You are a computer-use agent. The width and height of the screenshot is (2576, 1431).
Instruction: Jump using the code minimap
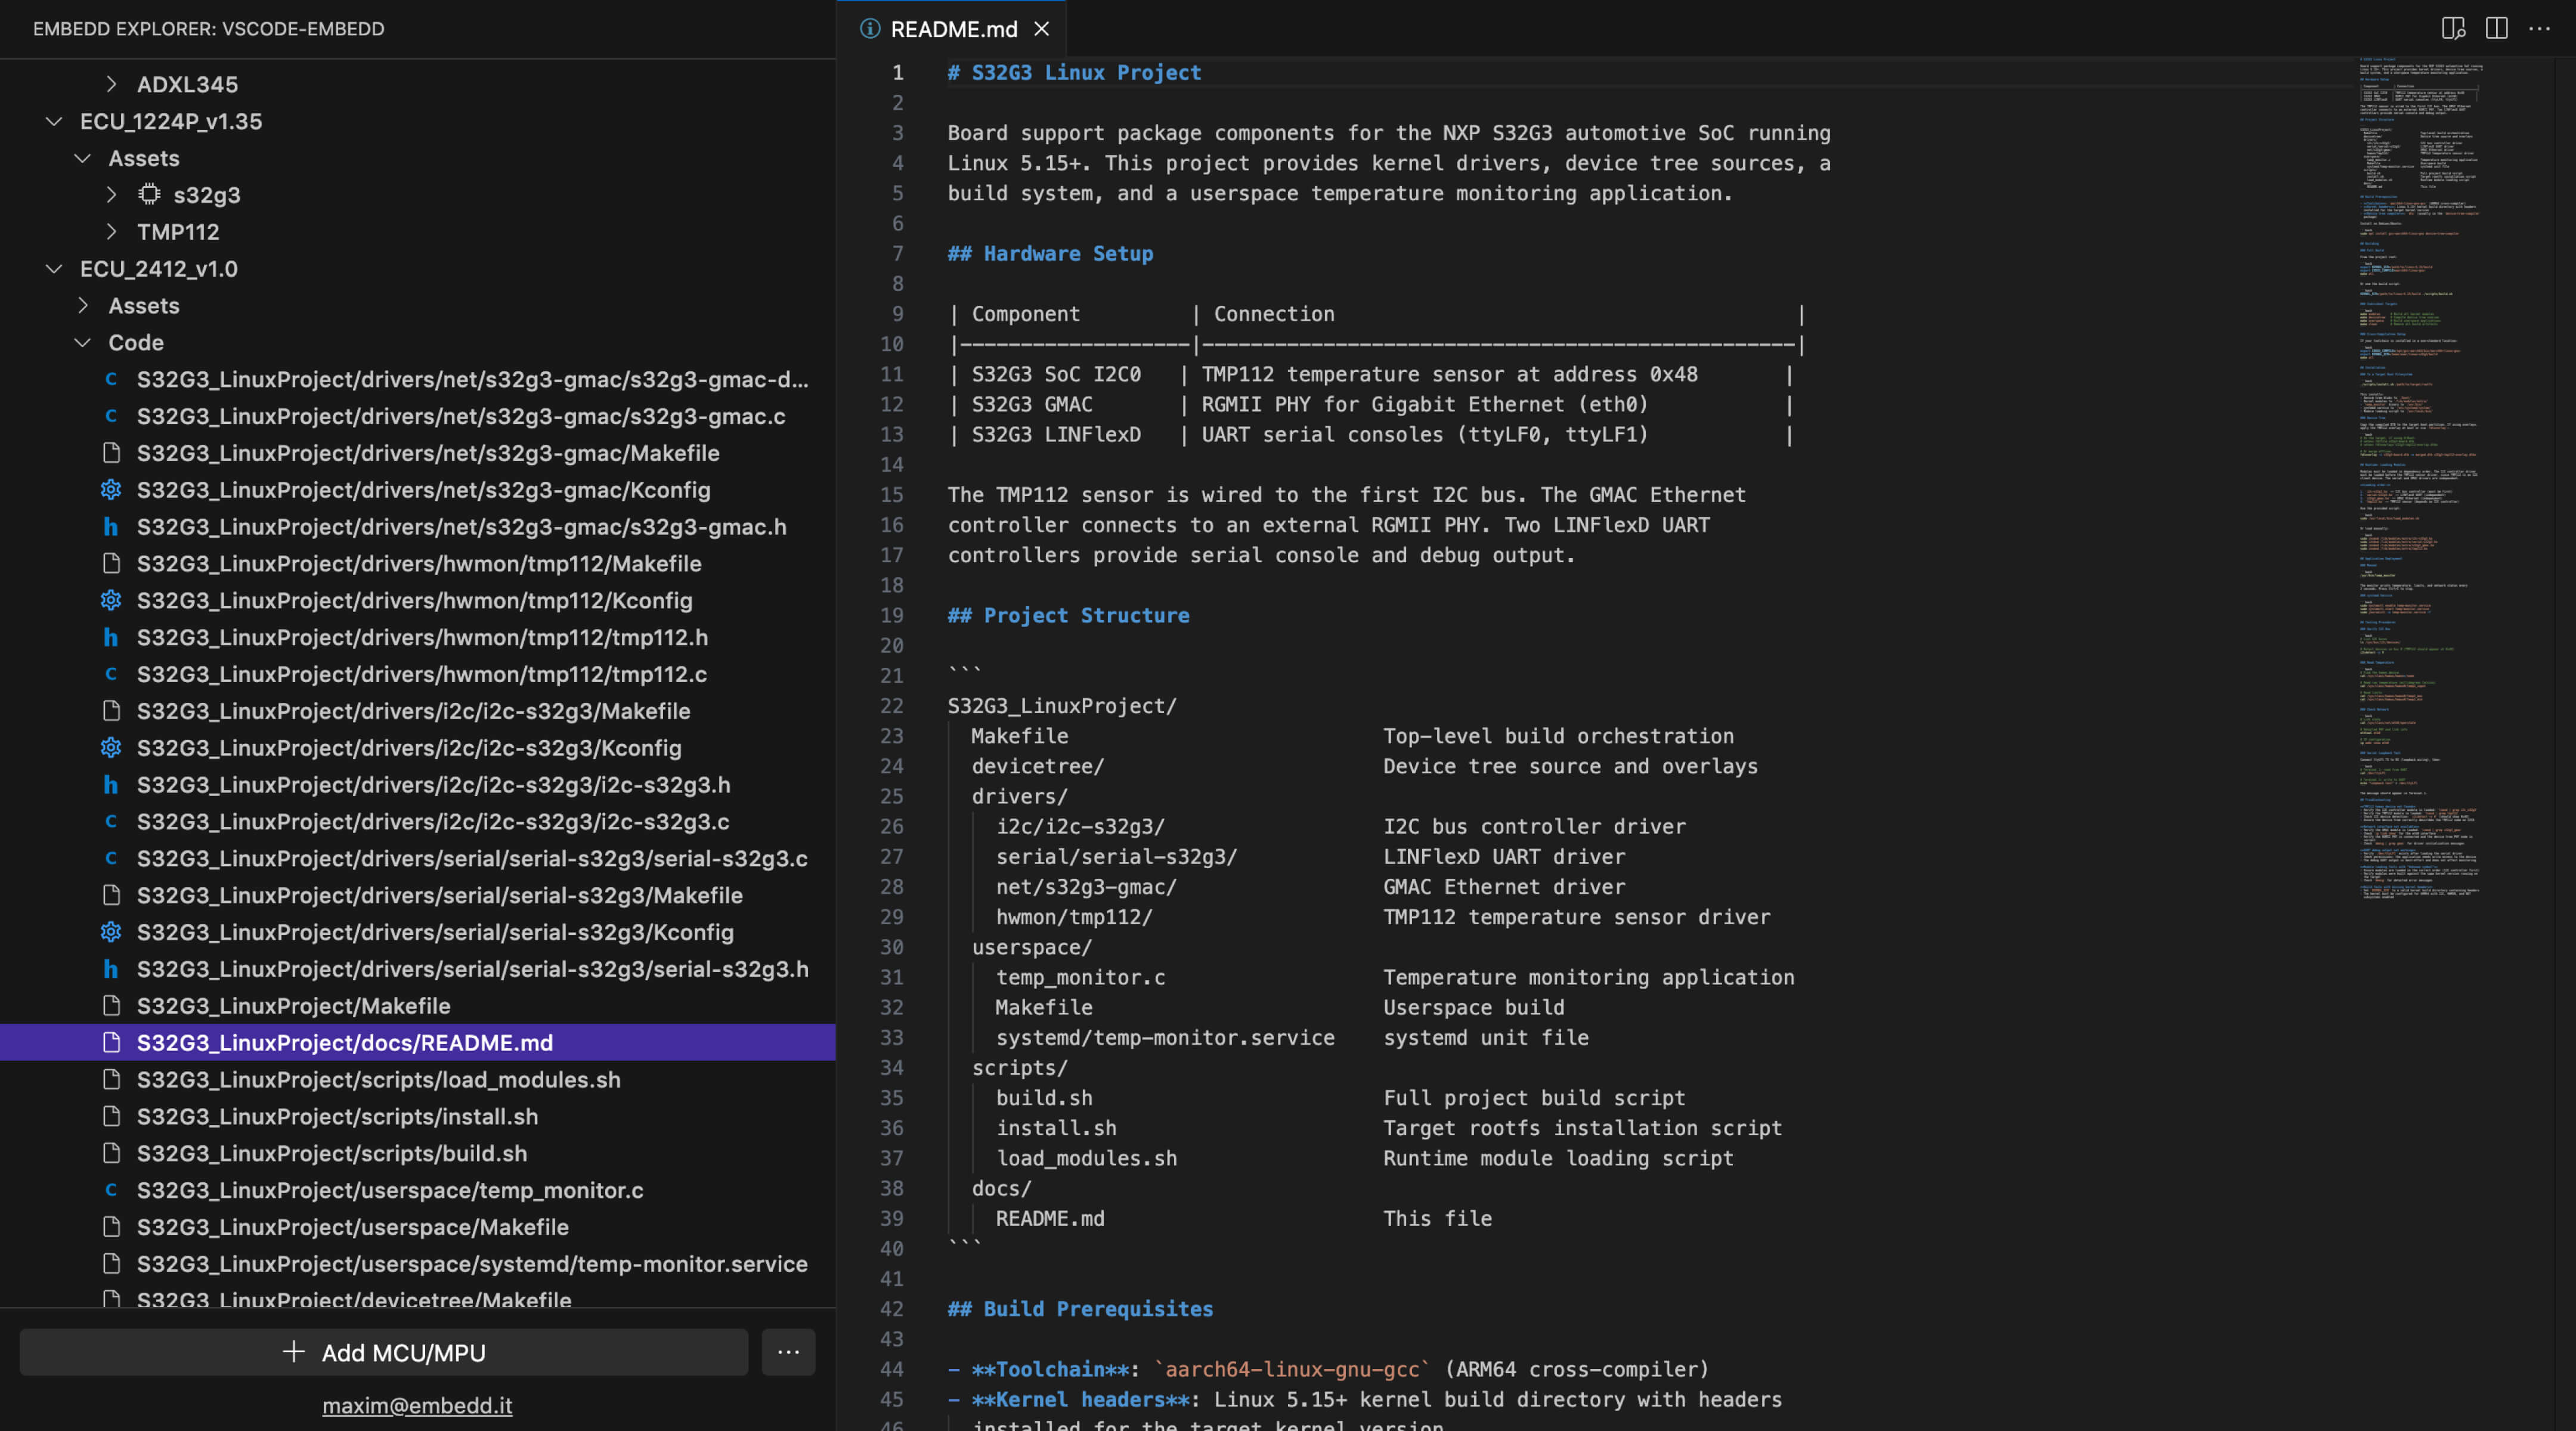coord(2420,400)
